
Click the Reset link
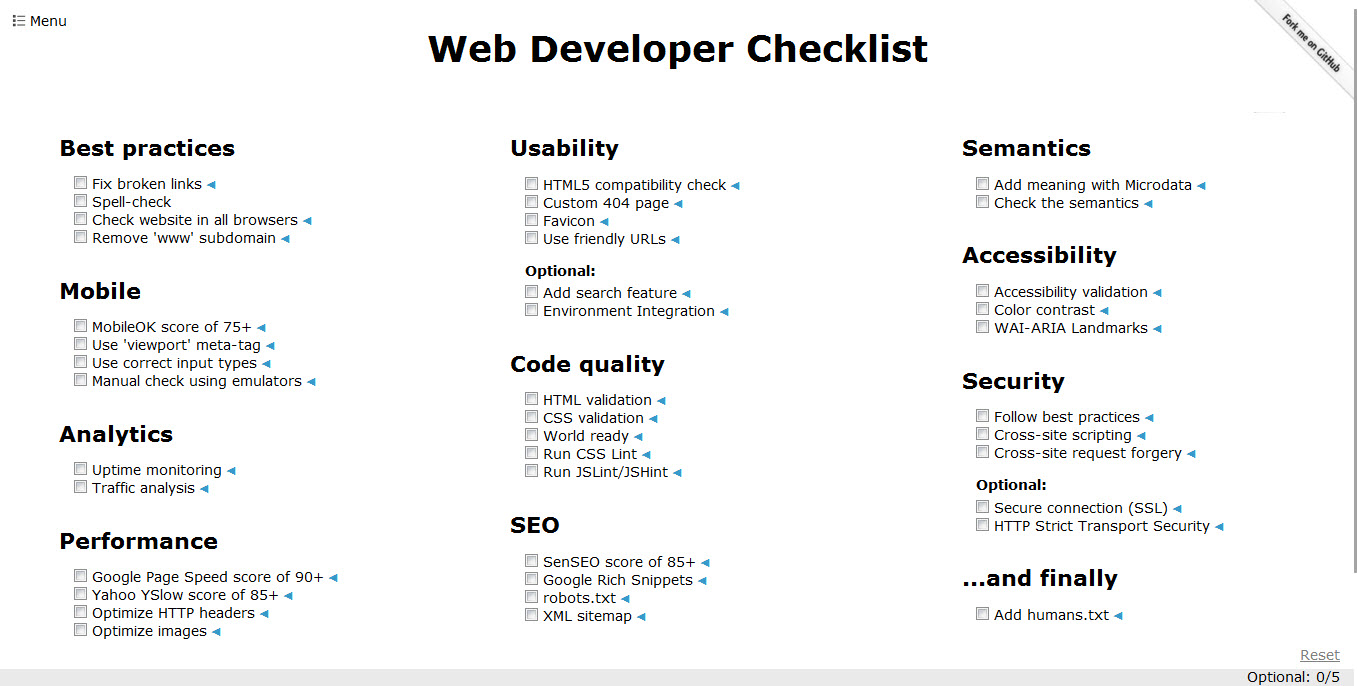click(x=1319, y=655)
